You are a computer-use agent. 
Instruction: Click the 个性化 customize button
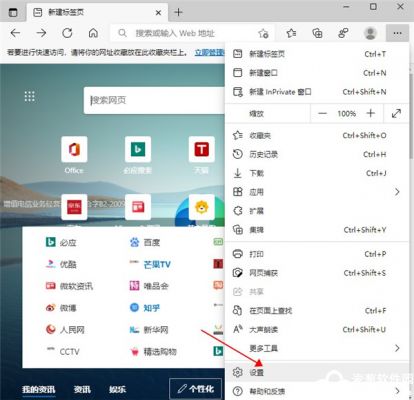195,389
